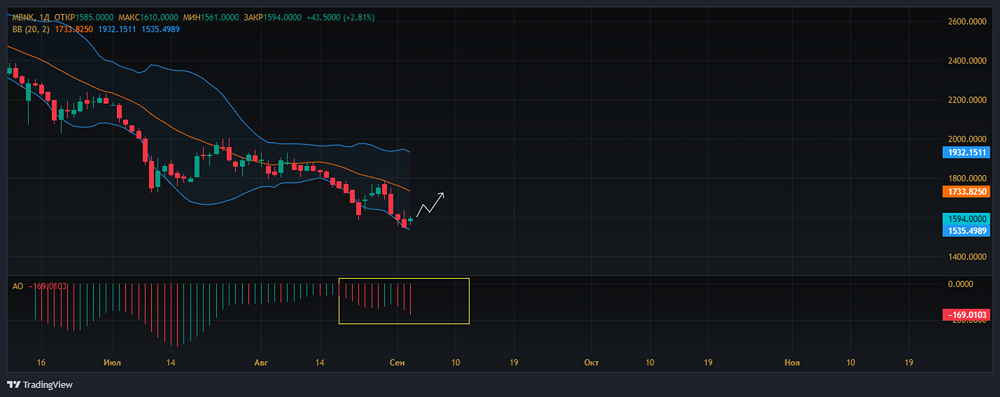Viewport: 1000px width, 397px height.
Task: Select the AO indicator legend label
Action: [18, 287]
